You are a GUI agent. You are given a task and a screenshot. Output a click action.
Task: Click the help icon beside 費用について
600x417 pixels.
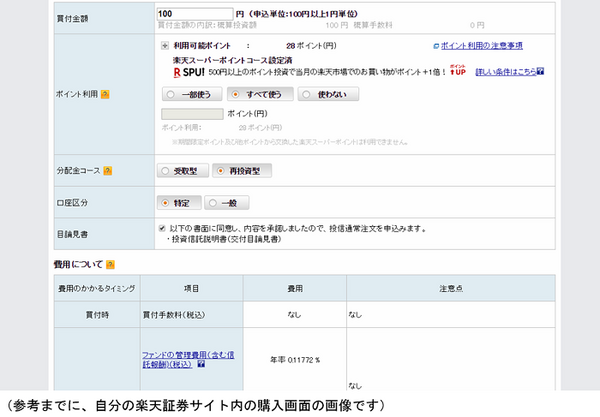pyautogui.click(x=110, y=264)
